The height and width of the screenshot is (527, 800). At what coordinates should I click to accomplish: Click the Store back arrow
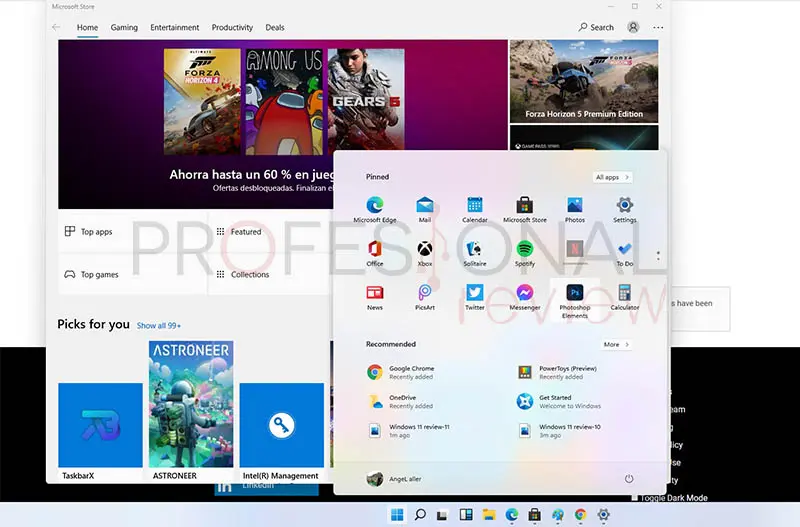pyautogui.click(x=56, y=27)
